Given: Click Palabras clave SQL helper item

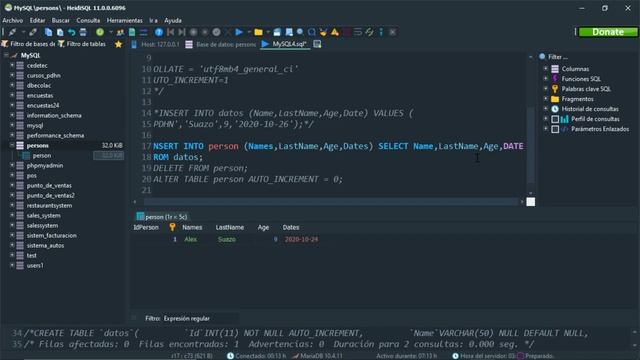Looking at the screenshot, I should click(x=586, y=89).
